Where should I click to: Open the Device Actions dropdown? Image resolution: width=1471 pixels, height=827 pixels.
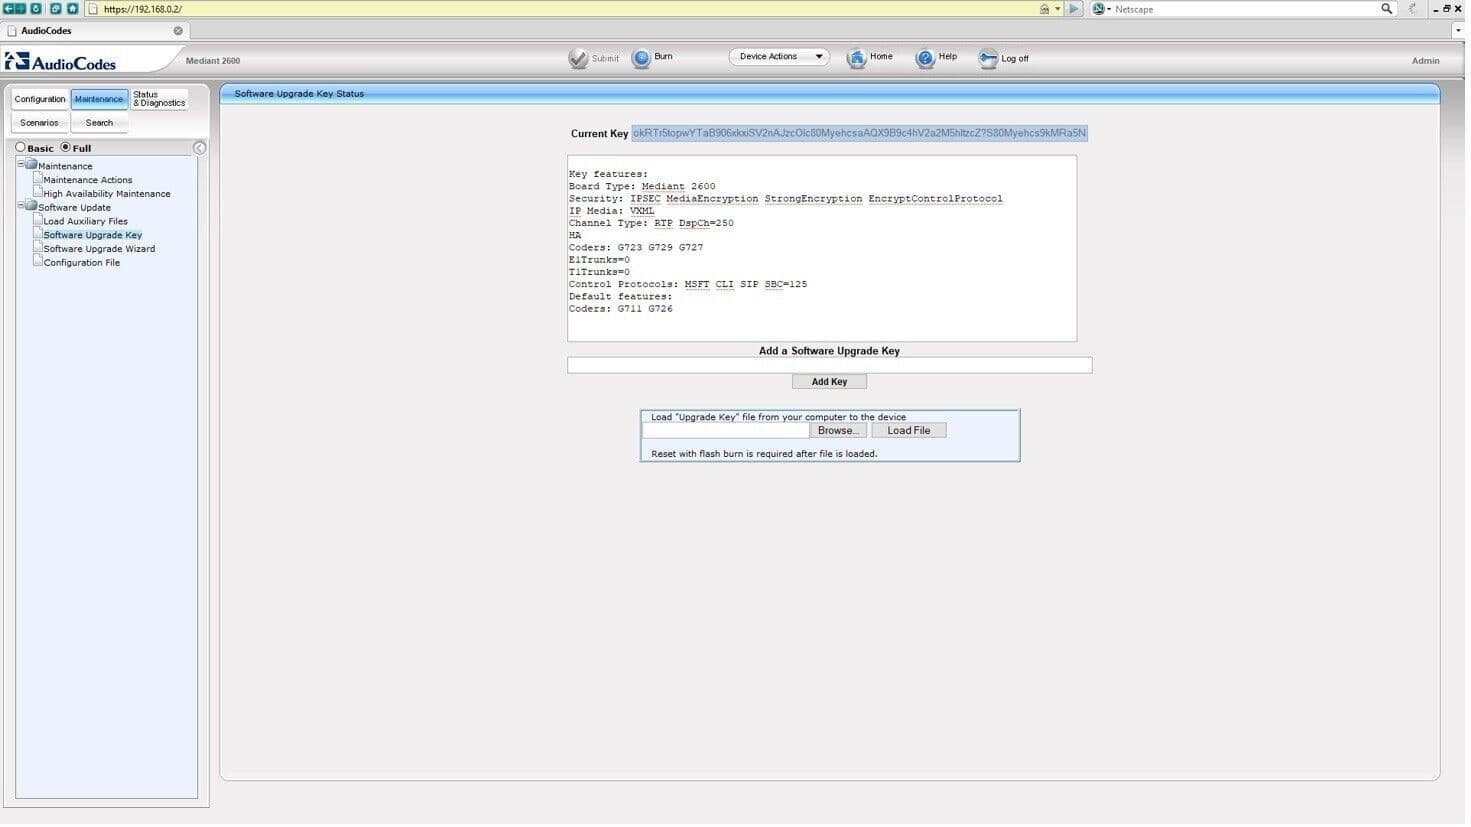click(779, 56)
